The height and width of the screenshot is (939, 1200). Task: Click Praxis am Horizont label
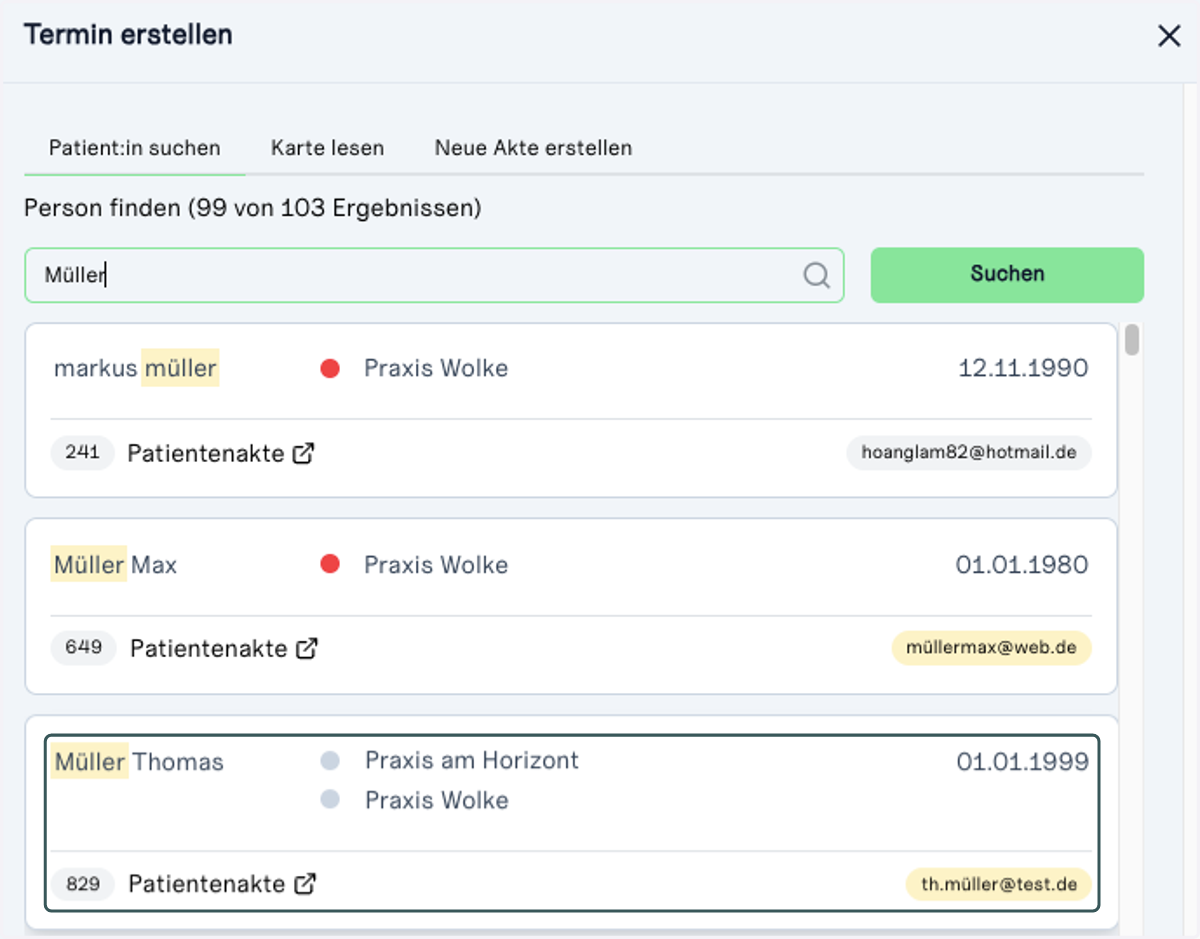(472, 761)
